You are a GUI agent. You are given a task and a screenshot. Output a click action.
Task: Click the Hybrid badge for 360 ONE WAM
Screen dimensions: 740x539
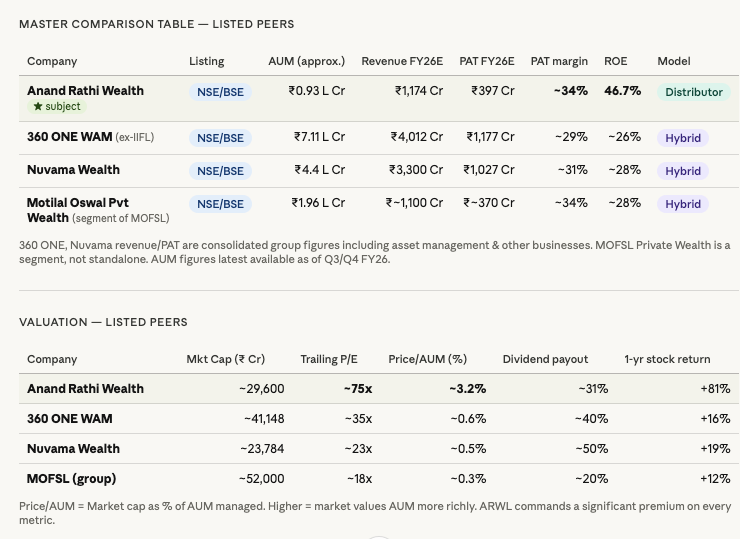(683, 138)
